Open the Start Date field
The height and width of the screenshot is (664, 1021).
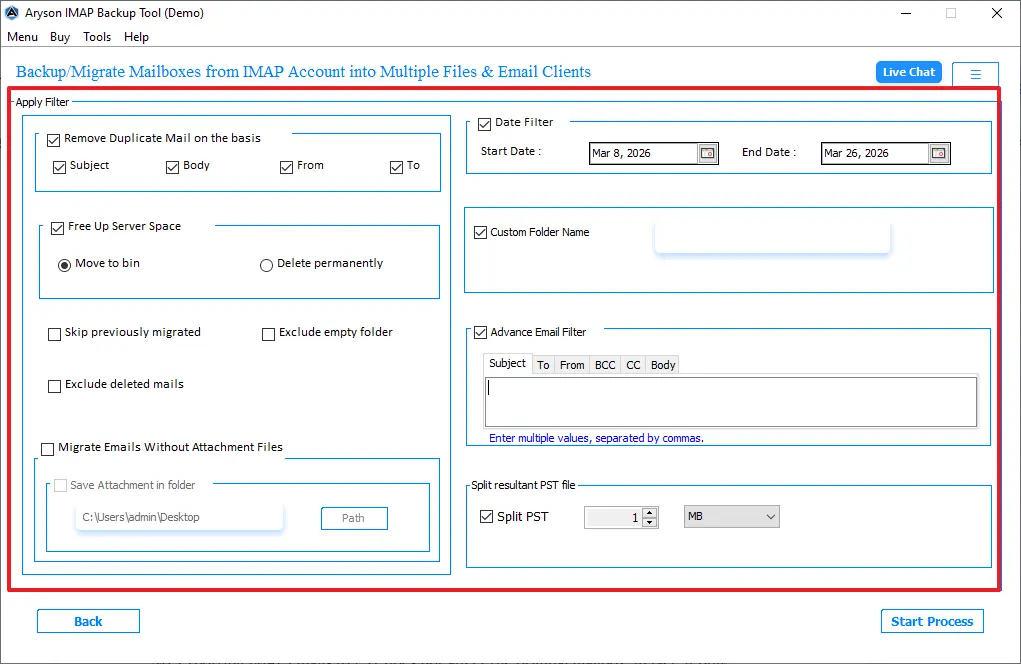642,154
